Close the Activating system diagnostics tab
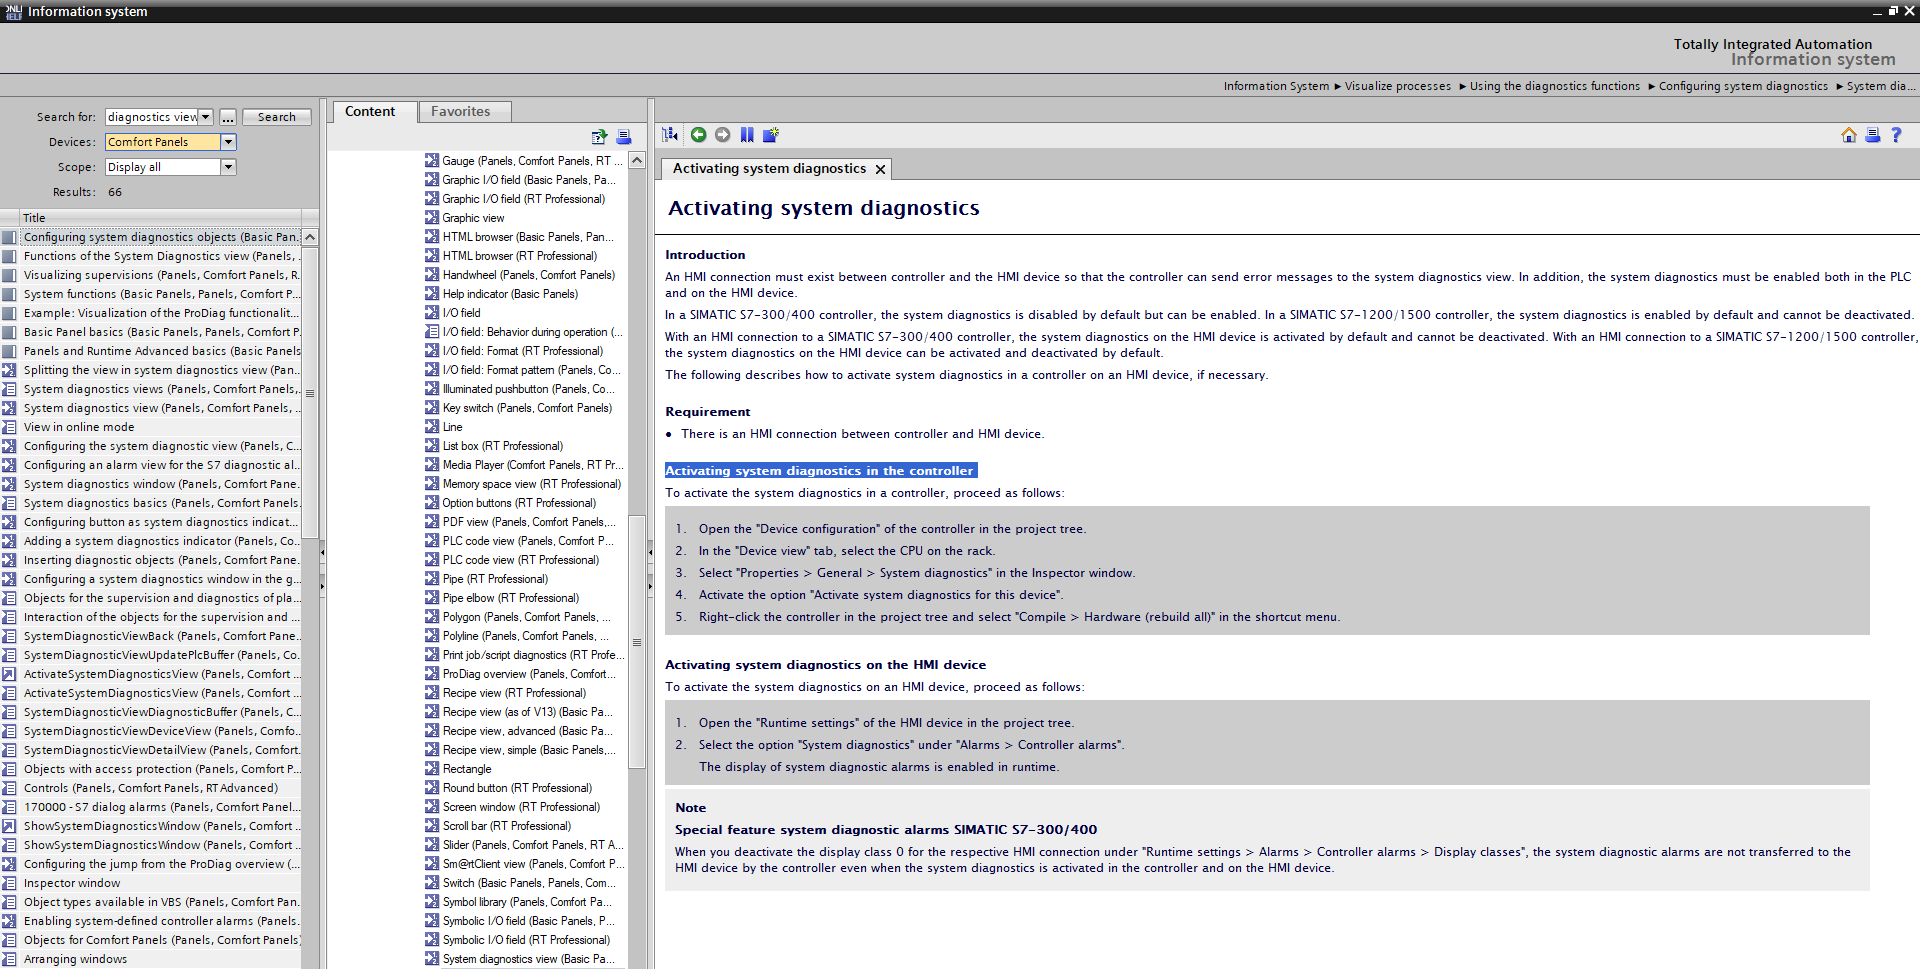 tap(880, 169)
